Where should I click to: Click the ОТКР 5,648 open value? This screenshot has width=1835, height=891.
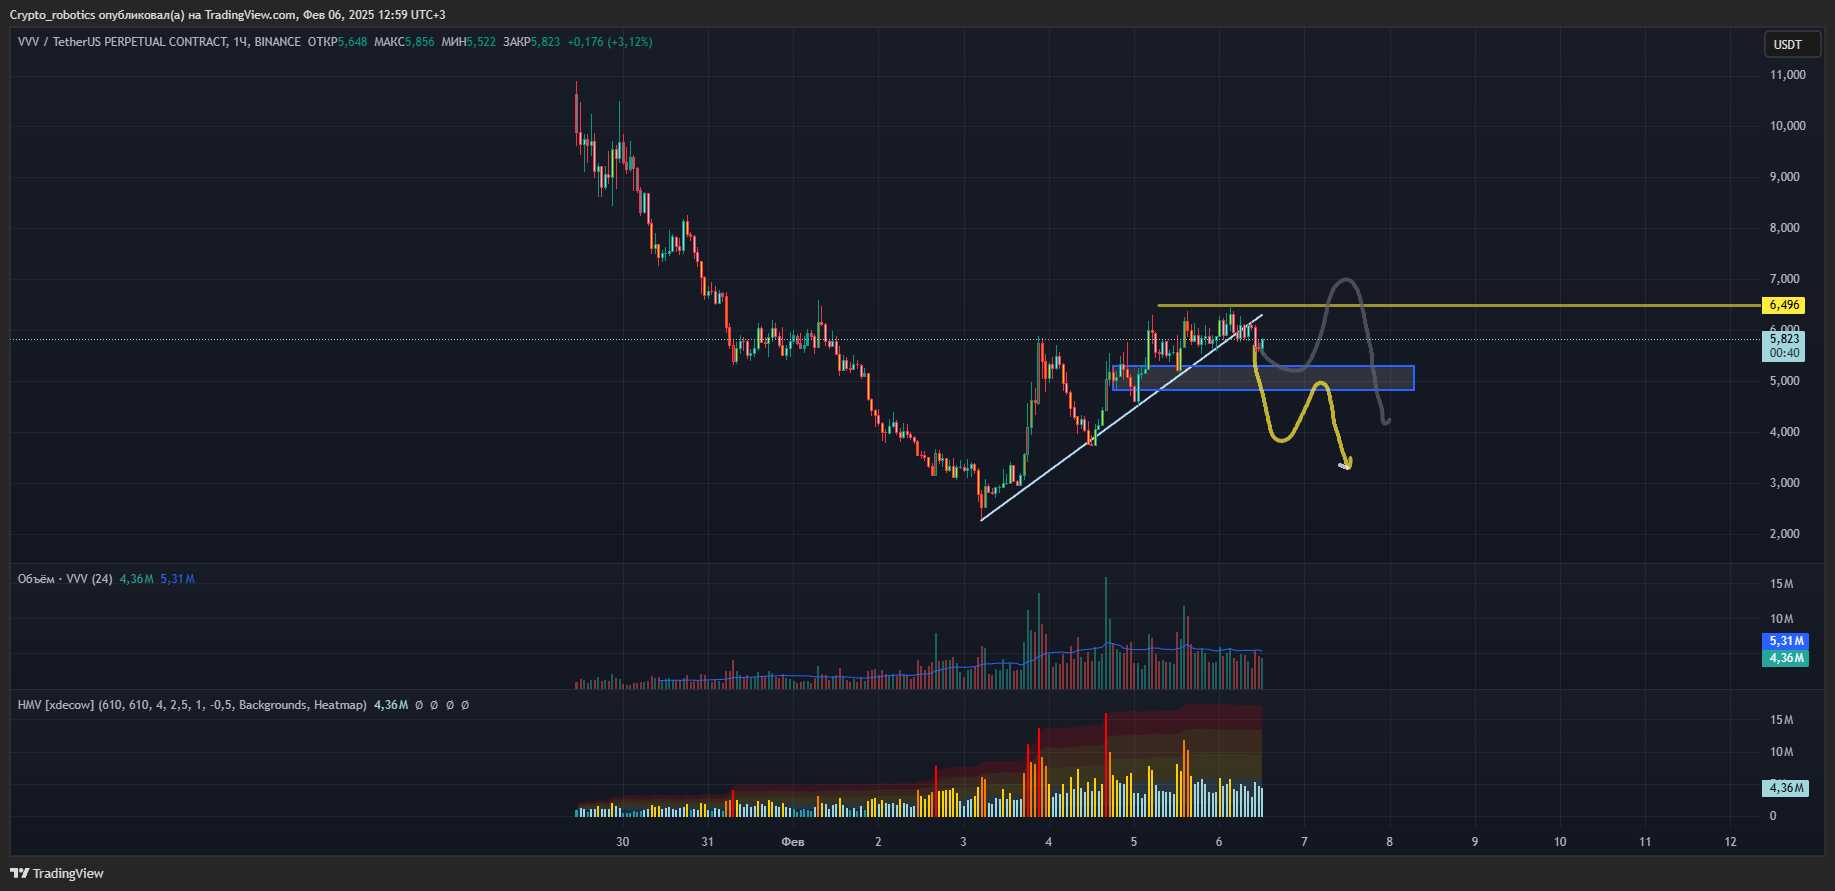pos(337,42)
